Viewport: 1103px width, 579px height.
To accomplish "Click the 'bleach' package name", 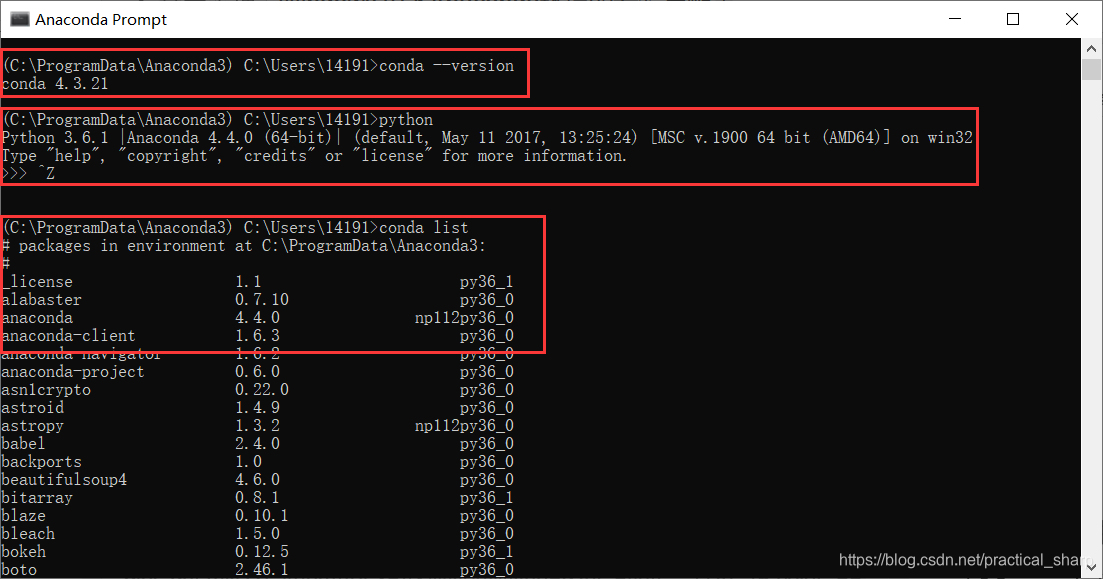I will coord(28,534).
